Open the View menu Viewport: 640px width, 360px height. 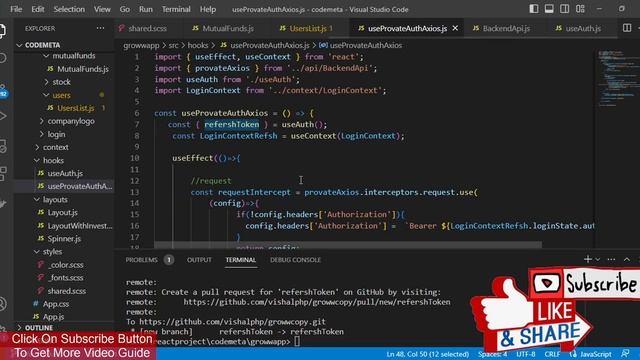102,9
